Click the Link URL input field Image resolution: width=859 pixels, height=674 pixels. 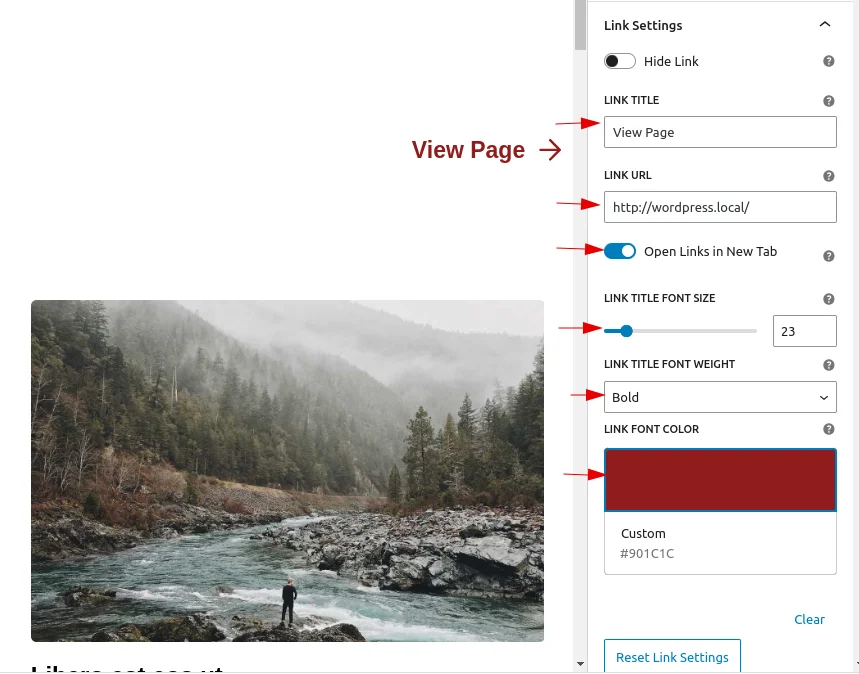720,207
